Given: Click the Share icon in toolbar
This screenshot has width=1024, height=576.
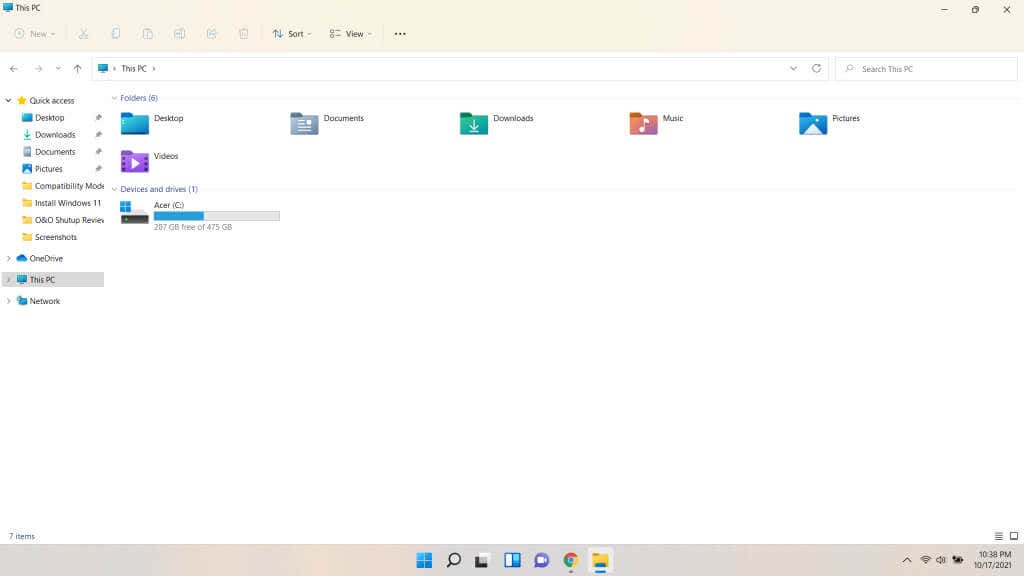Looking at the screenshot, I should click(212, 34).
